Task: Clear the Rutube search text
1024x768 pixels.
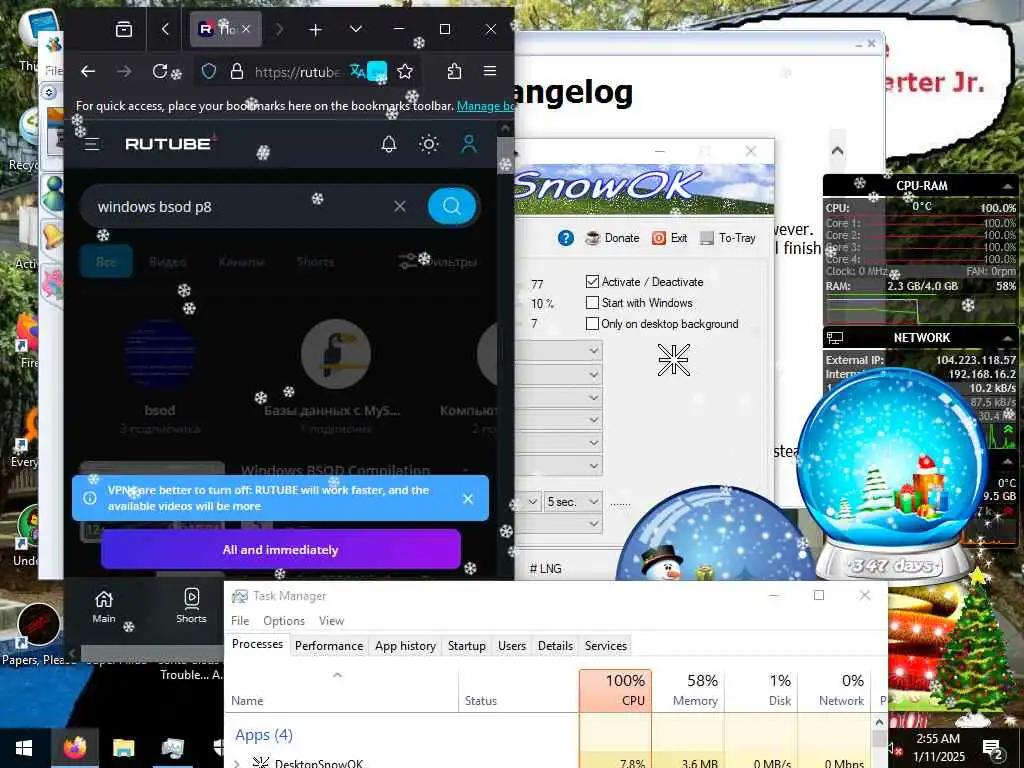Action: click(x=400, y=206)
